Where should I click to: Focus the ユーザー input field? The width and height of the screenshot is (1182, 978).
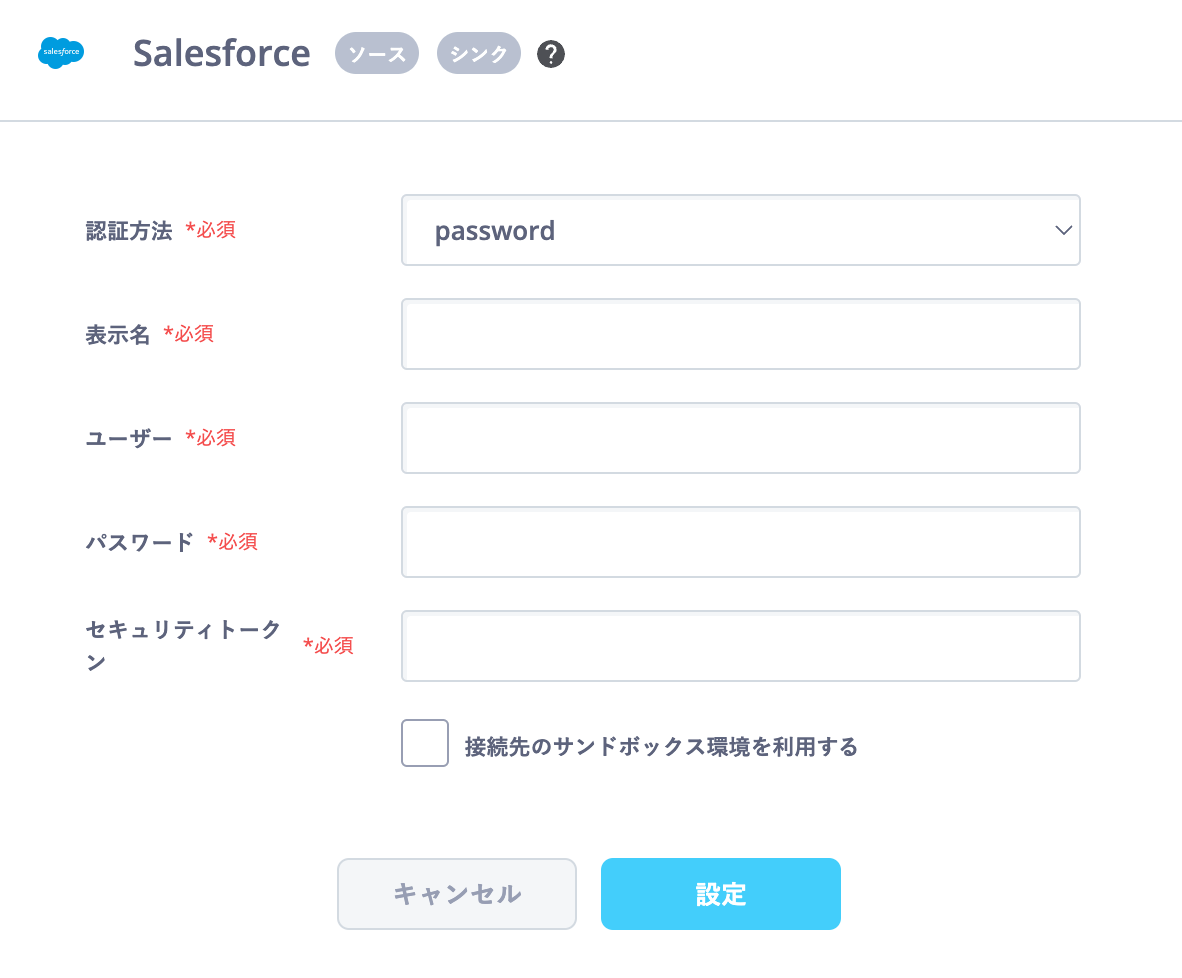click(740, 438)
